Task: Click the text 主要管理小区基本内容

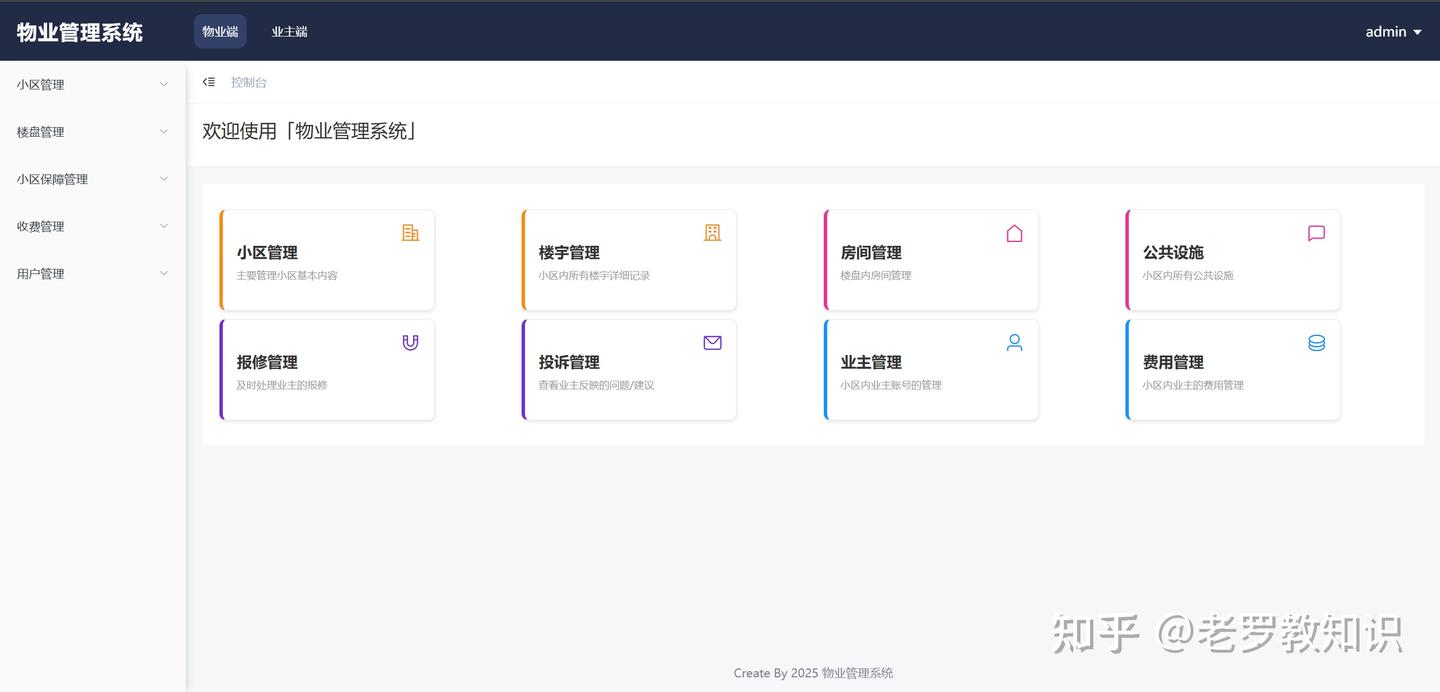Action: [287, 275]
